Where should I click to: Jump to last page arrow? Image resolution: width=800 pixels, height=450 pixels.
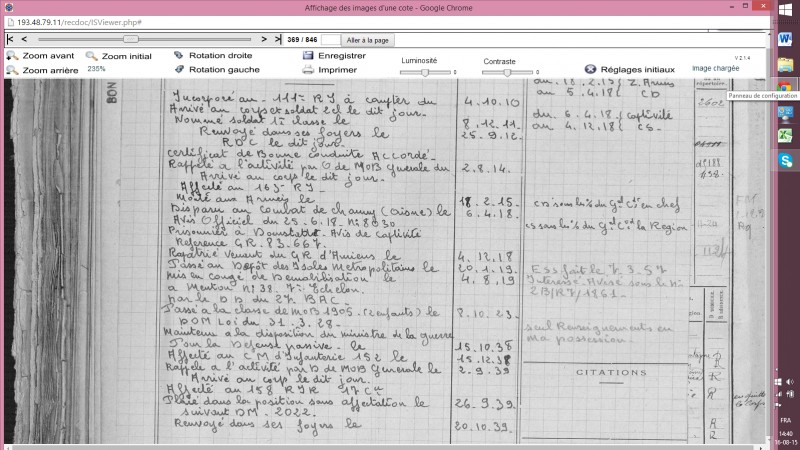[x=278, y=39]
